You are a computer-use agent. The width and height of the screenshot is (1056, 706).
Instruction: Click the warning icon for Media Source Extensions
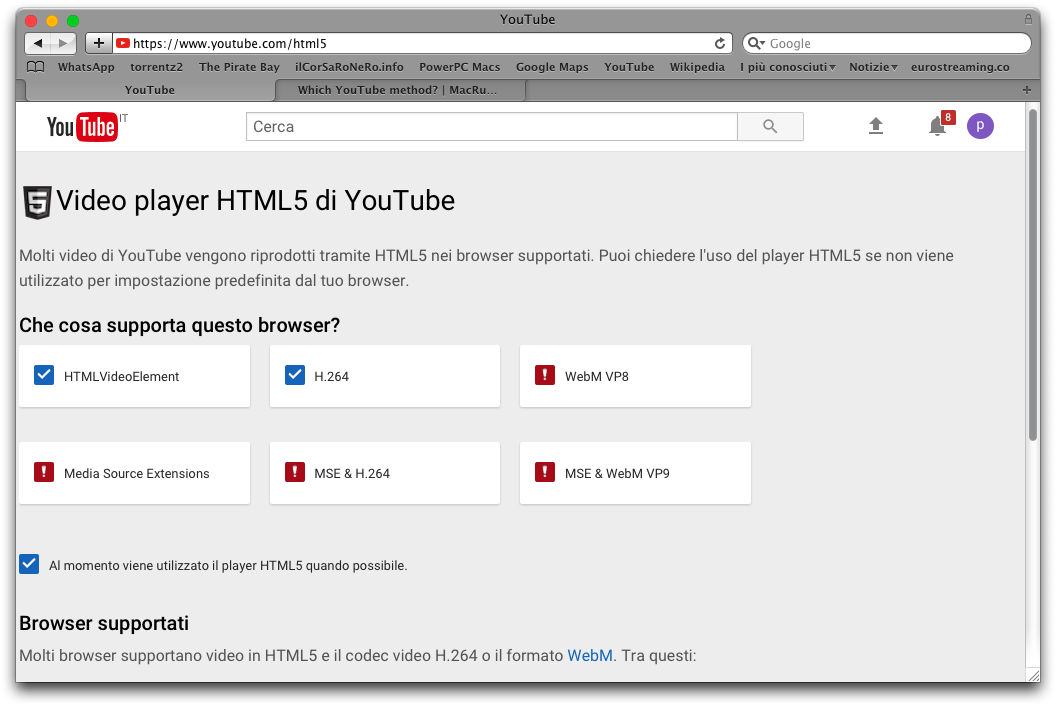click(x=44, y=472)
